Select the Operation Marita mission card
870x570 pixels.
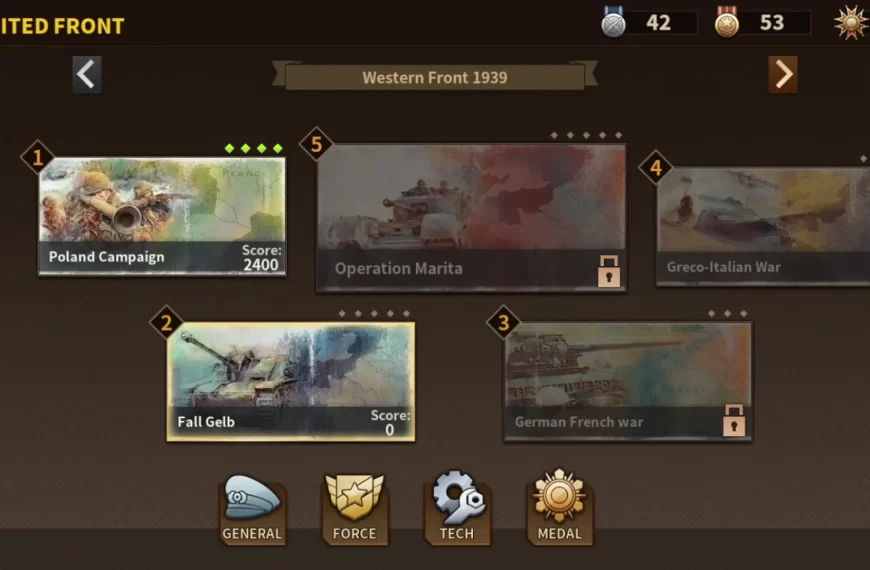(472, 218)
